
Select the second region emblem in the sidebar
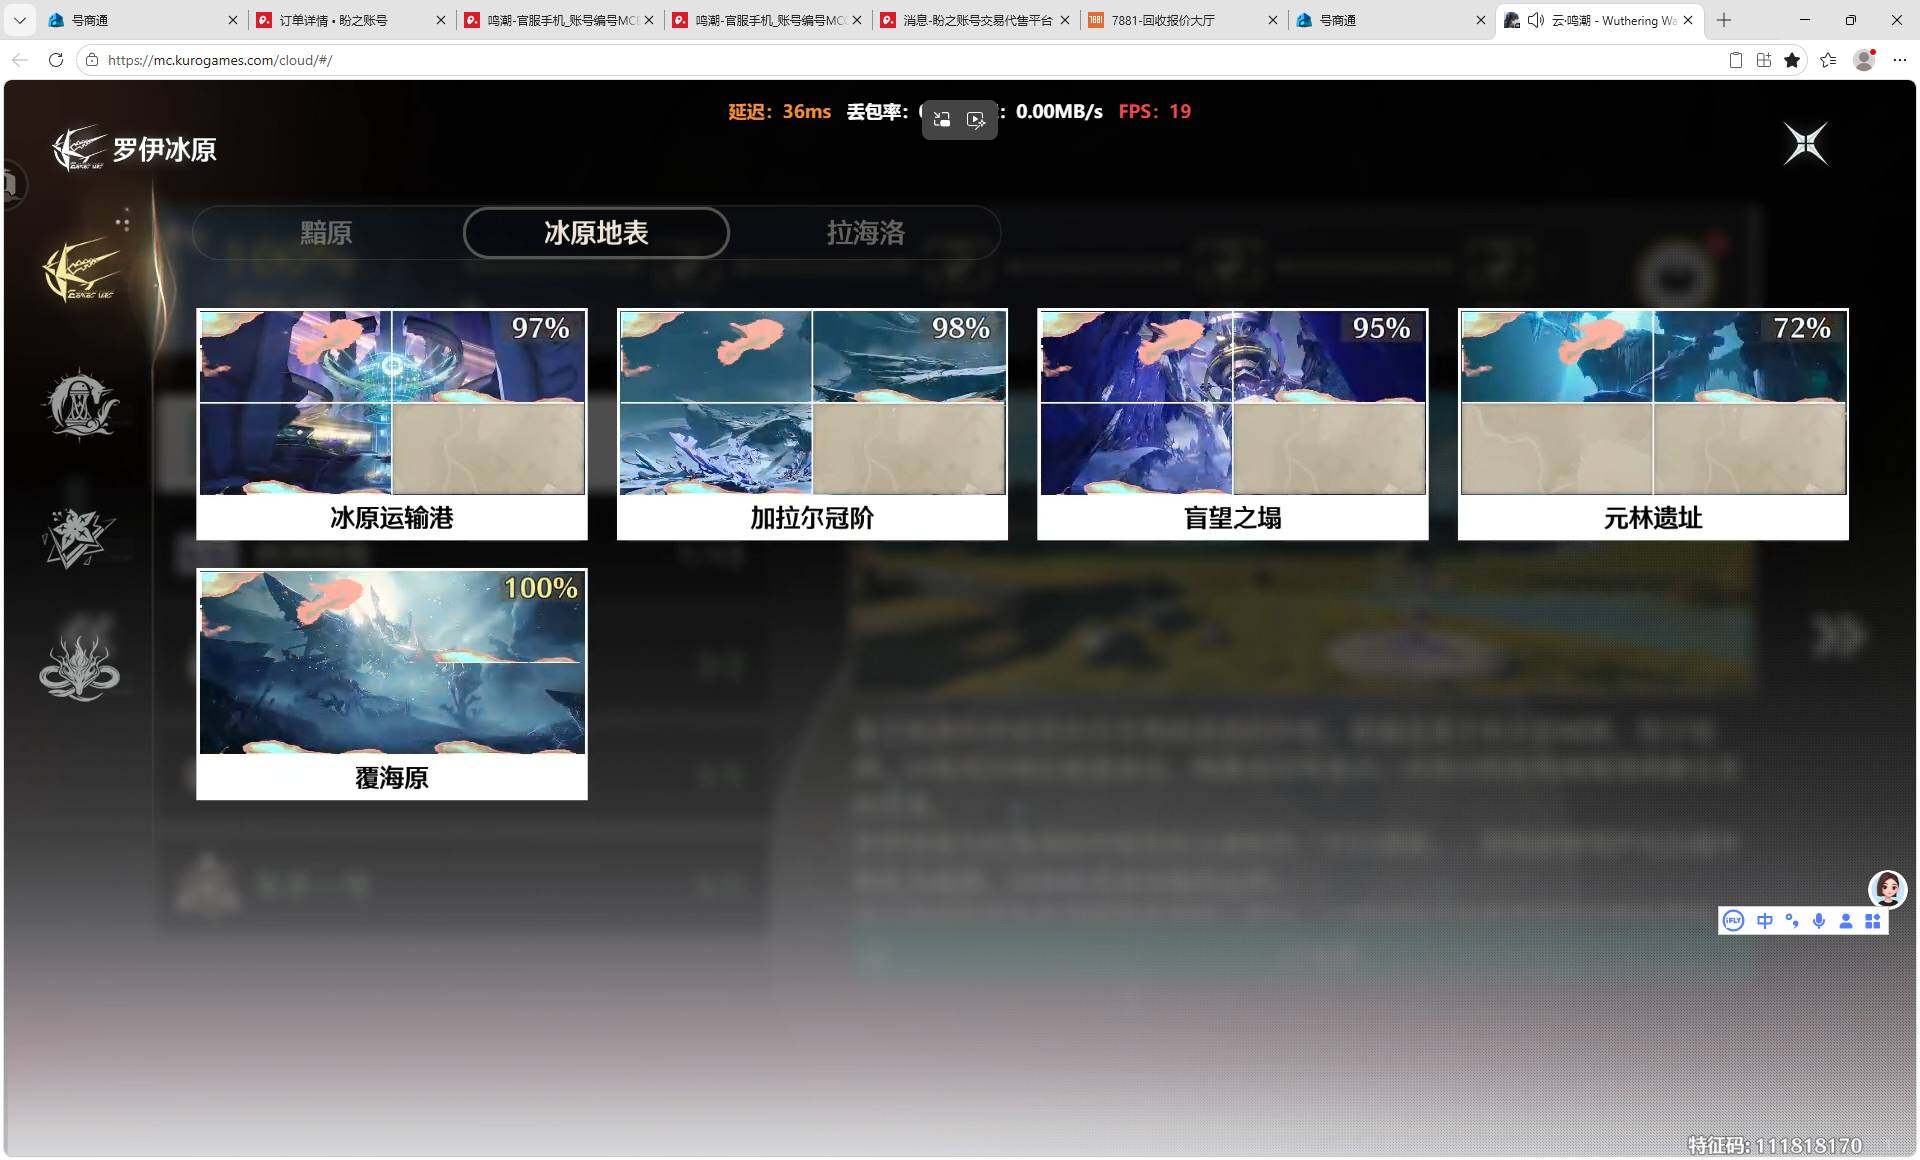point(80,404)
